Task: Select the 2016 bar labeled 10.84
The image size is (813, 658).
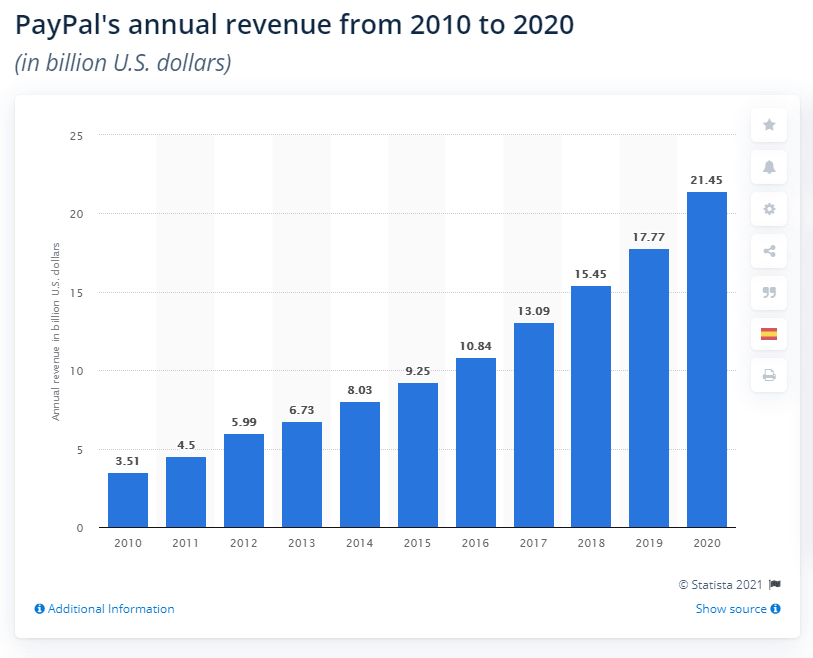Action: point(476,442)
